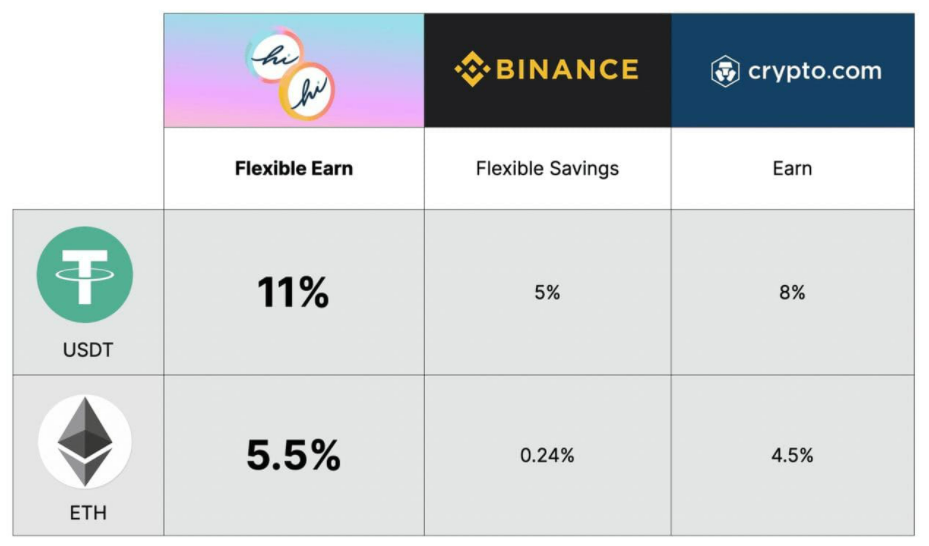Click the green Tether USDT icon
Image resolution: width=929 pixels, height=546 pixels.
(x=85, y=275)
